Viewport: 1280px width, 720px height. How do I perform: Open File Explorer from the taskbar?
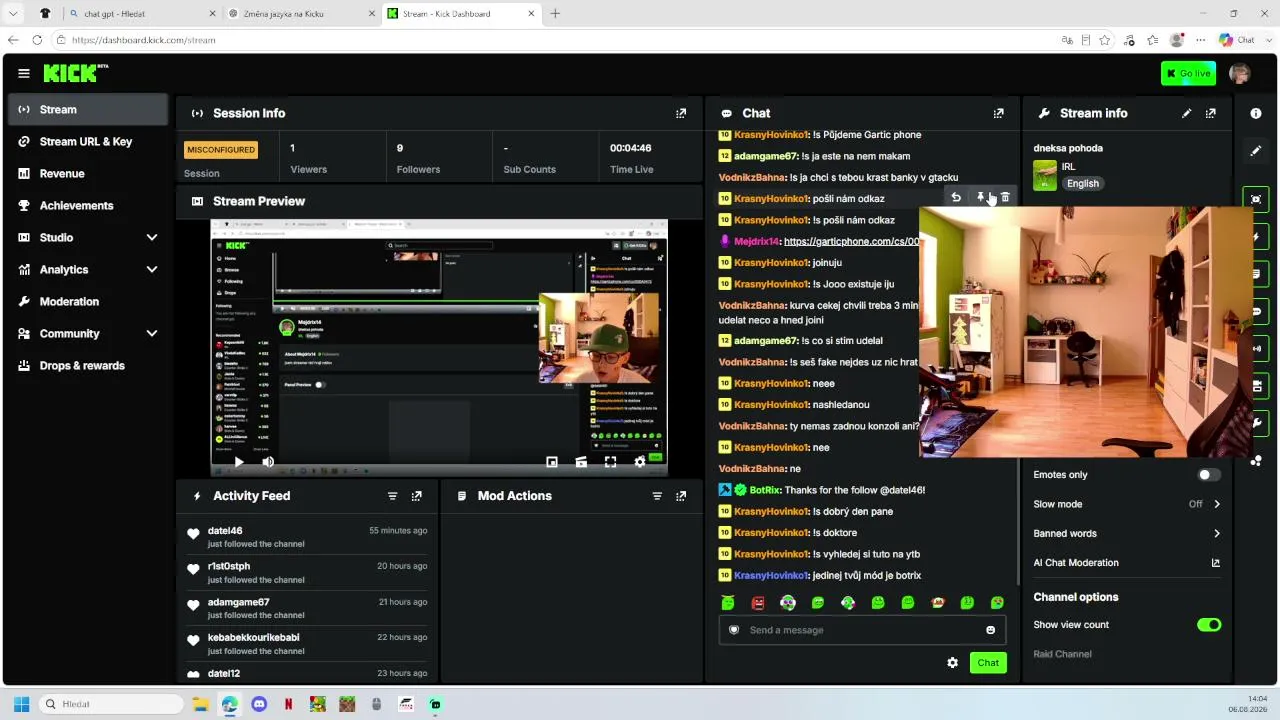point(201,704)
